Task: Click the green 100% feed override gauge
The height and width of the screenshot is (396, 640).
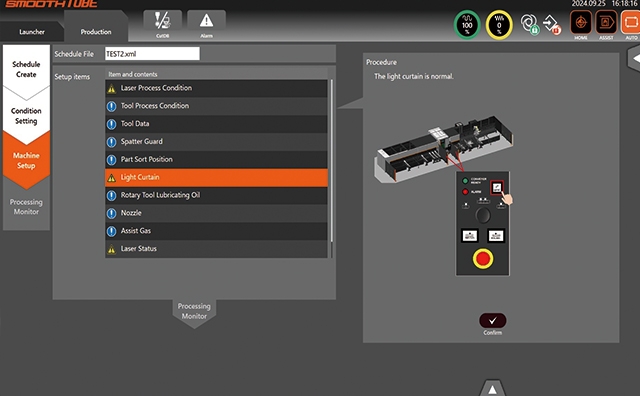Action: 467,24
